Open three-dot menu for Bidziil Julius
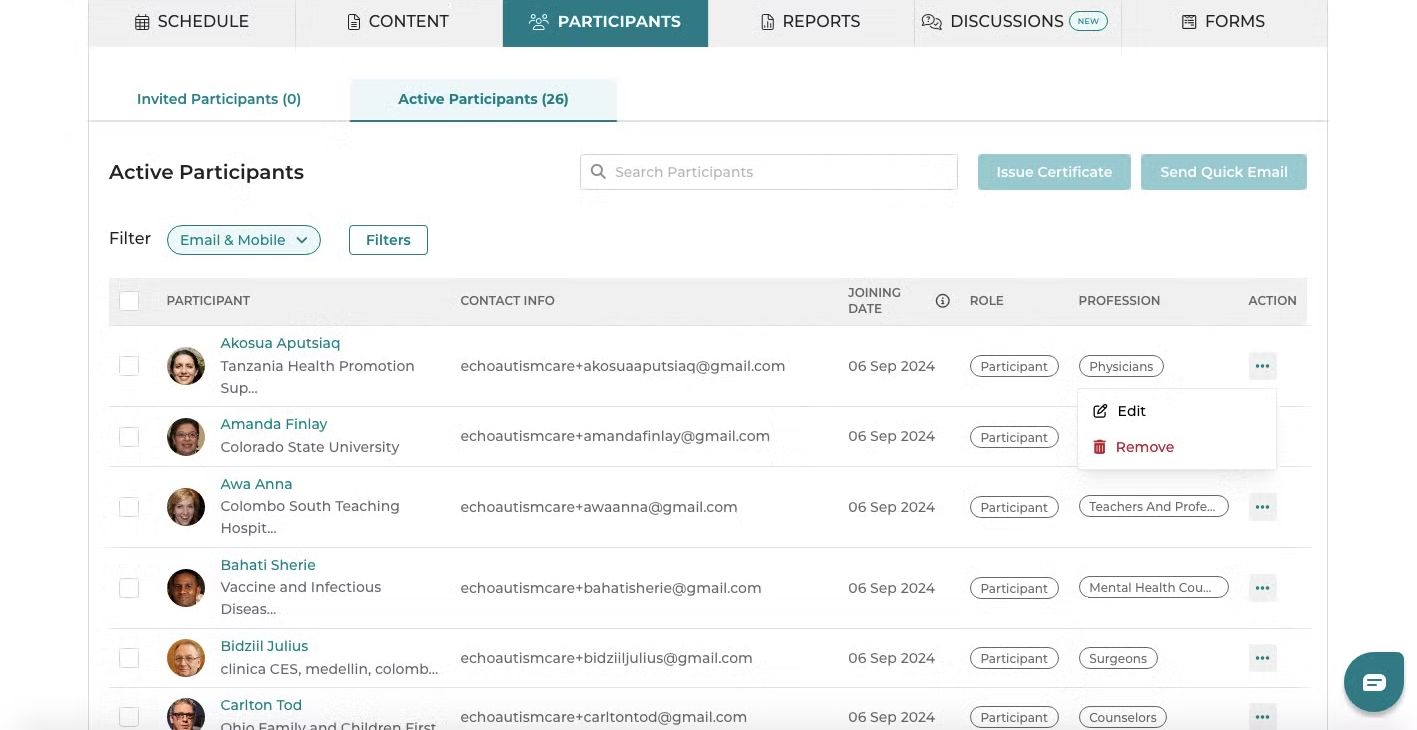The height and width of the screenshot is (730, 1417). click(1262, 658)
